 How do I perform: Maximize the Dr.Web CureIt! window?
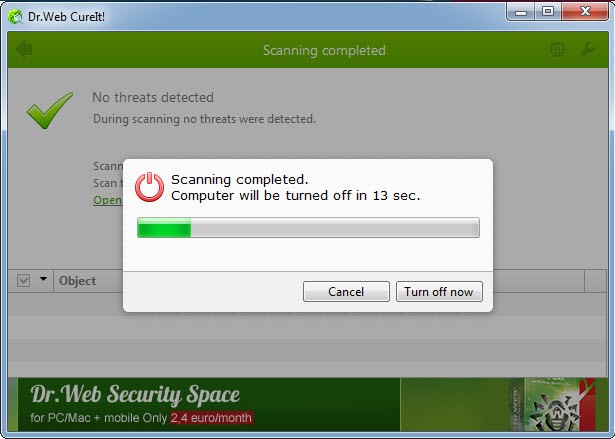(x=548, y=12)
